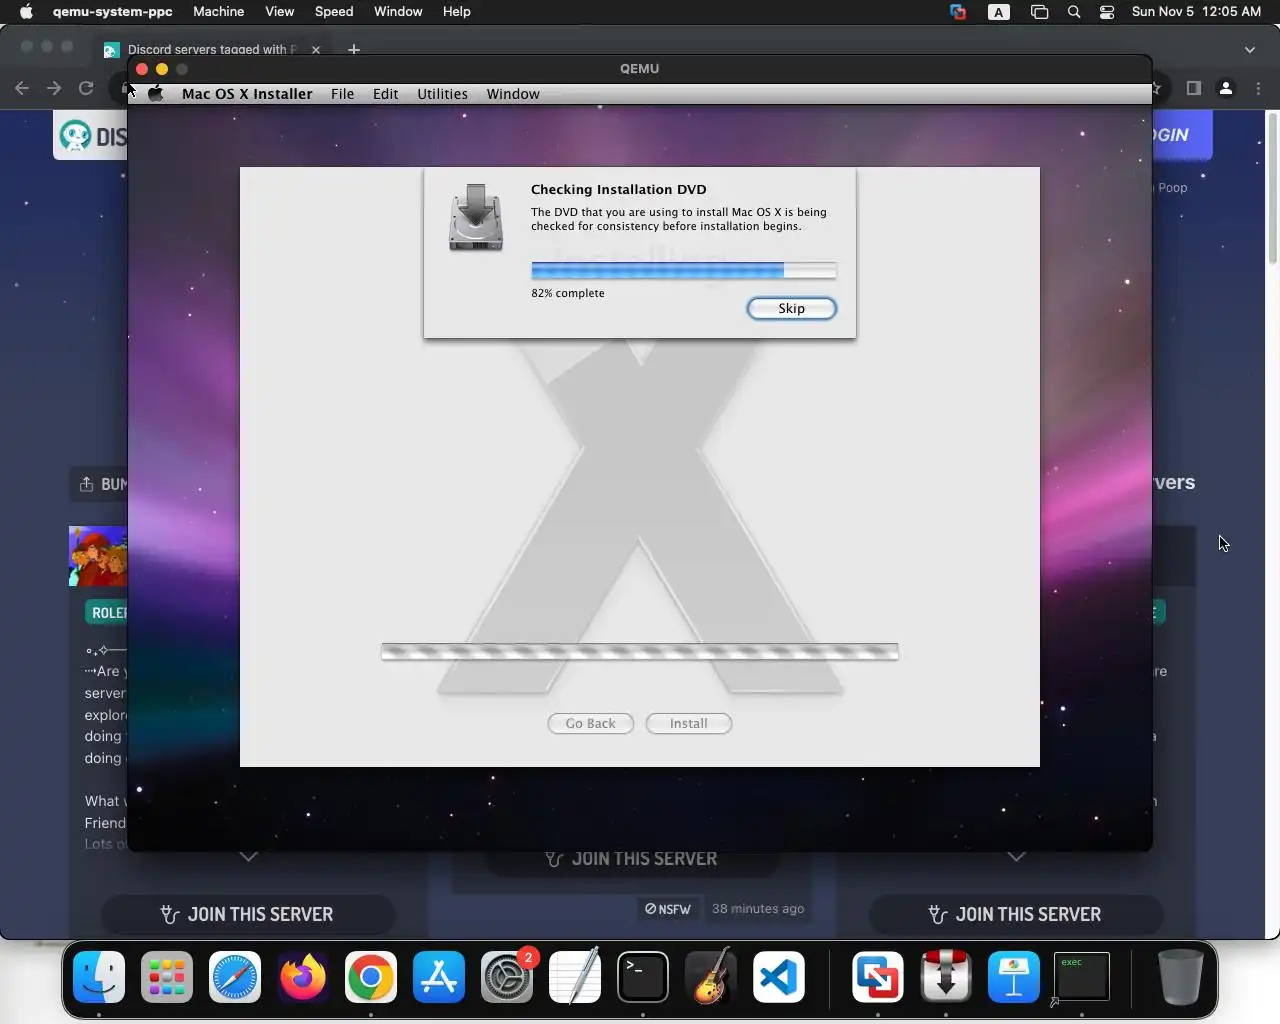The image size is (1280, 1024).
Task: Open the Speed menu
Action: tap(334, 12)
